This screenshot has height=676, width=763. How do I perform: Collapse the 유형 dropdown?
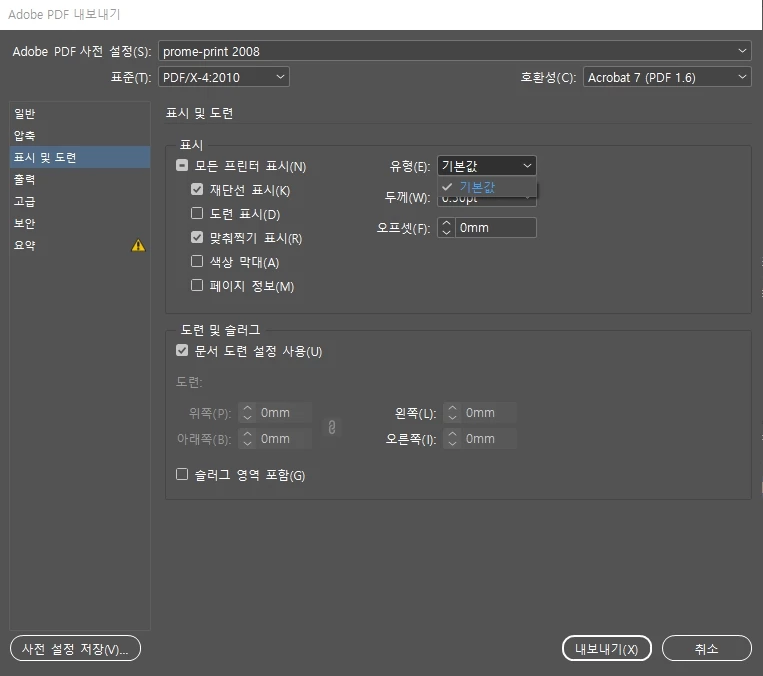[x=487, y=166]
